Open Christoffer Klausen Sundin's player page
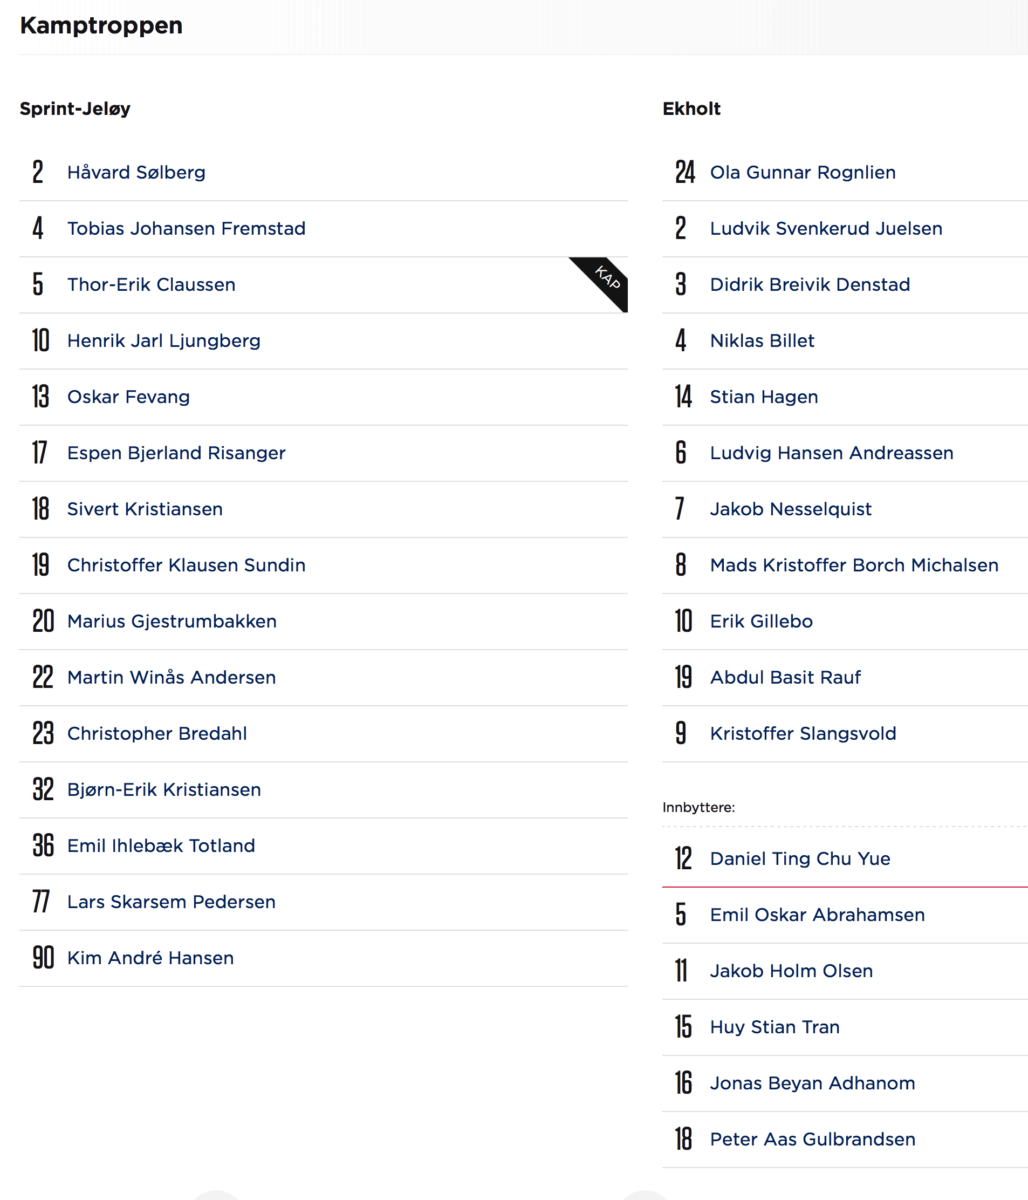Viewport: 1028px width, 1200px height. [x=186, y=564]
